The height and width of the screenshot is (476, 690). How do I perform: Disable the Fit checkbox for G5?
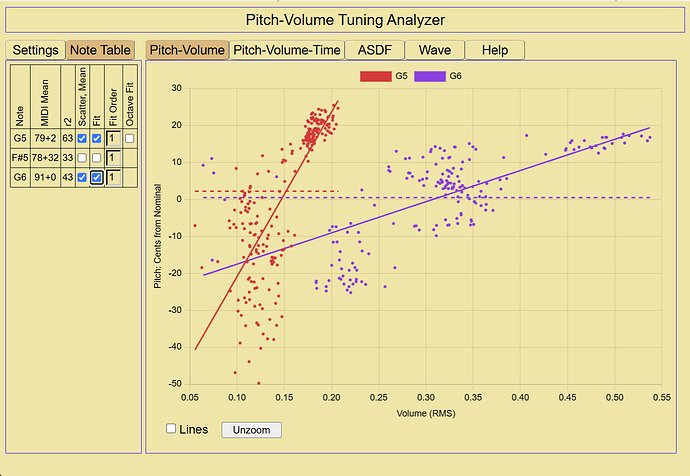coord(96,139)
